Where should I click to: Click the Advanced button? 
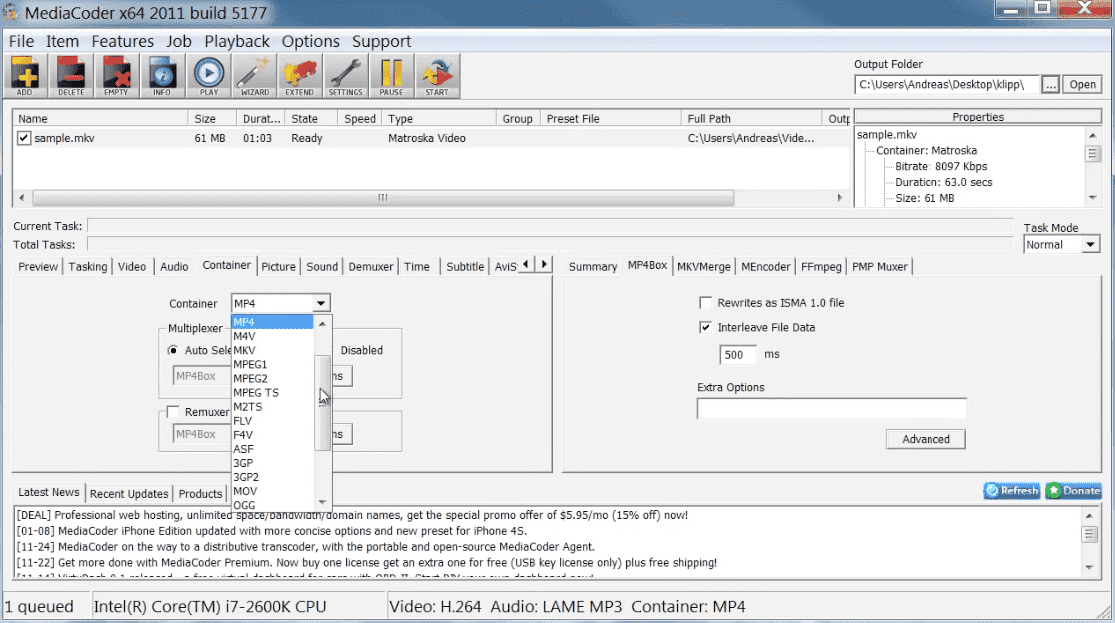[925, 439]
